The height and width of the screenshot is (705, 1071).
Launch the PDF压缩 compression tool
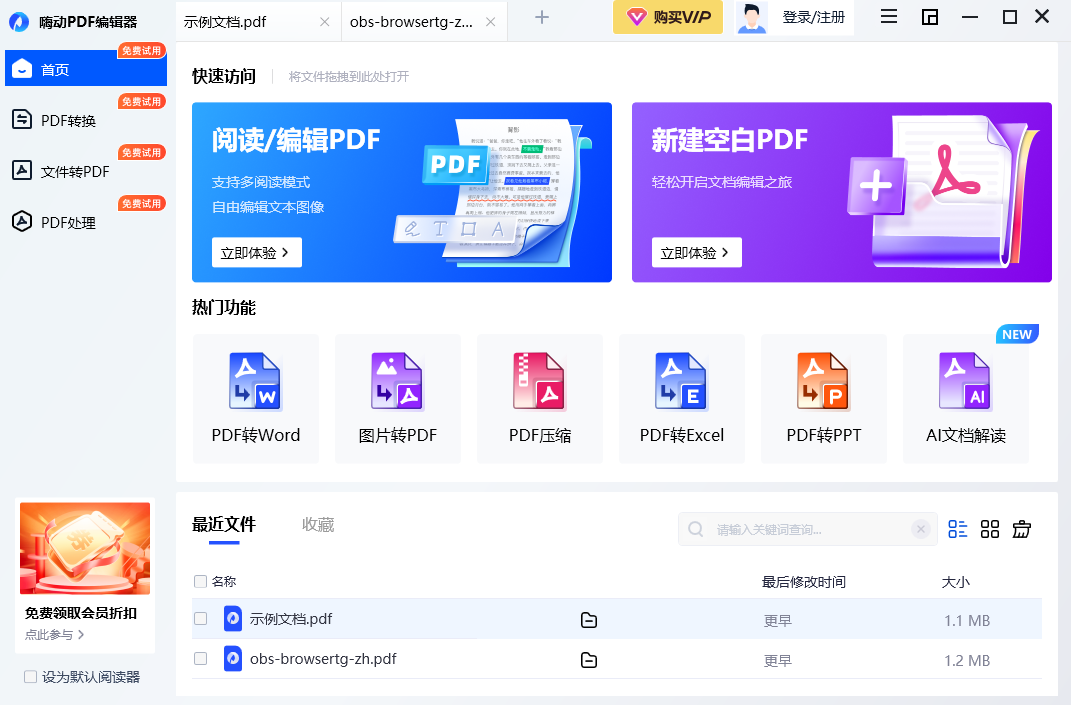tap(540, 398)
